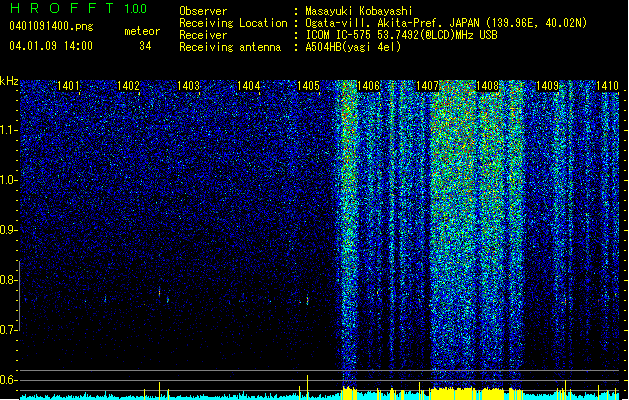Click the 1.1 kHz frequency axis label
The width and height of the screenshot is (629, 400).
pos(8,130)
